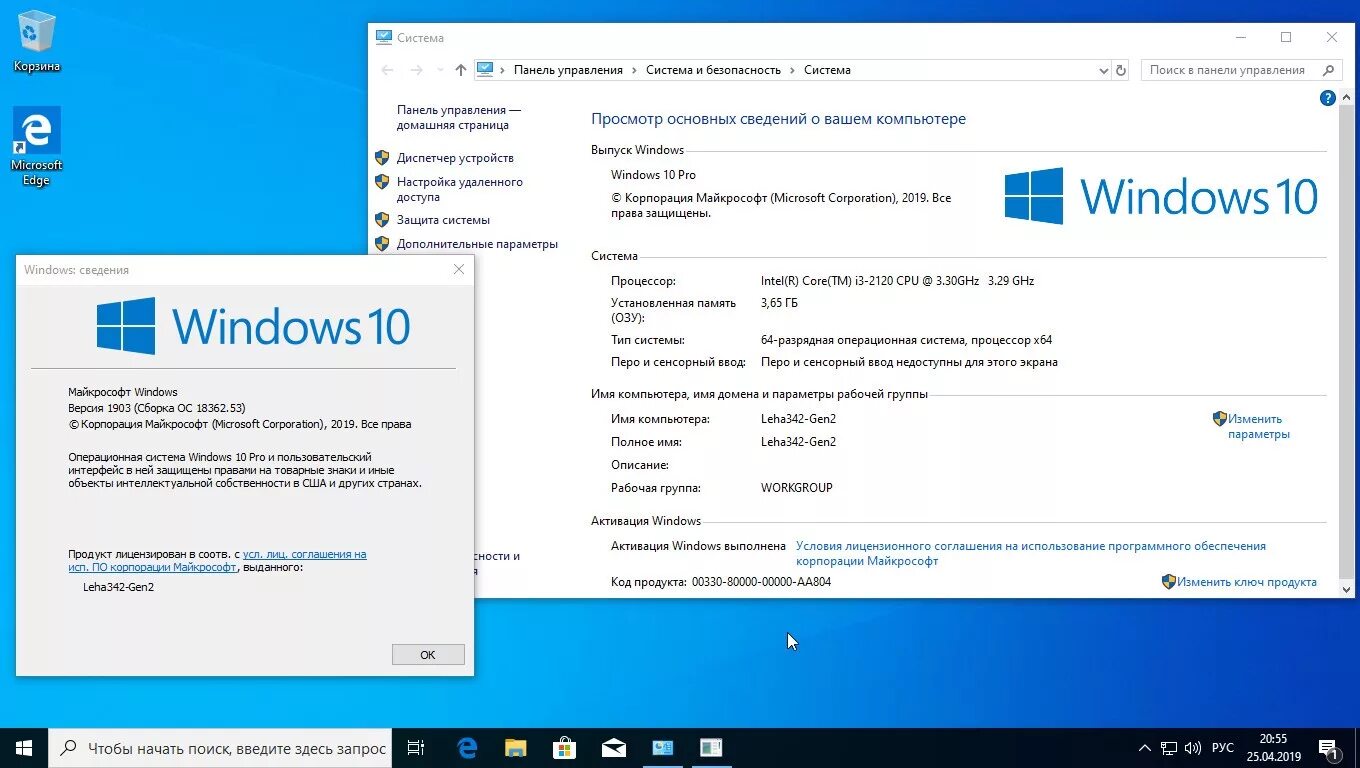
Task: Open Дополнительные параметры from the sidebar
Action: pos(477,244)
